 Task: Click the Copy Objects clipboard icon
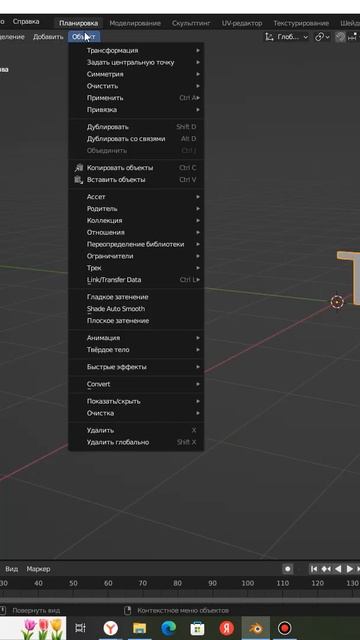(x=79, y=168)
